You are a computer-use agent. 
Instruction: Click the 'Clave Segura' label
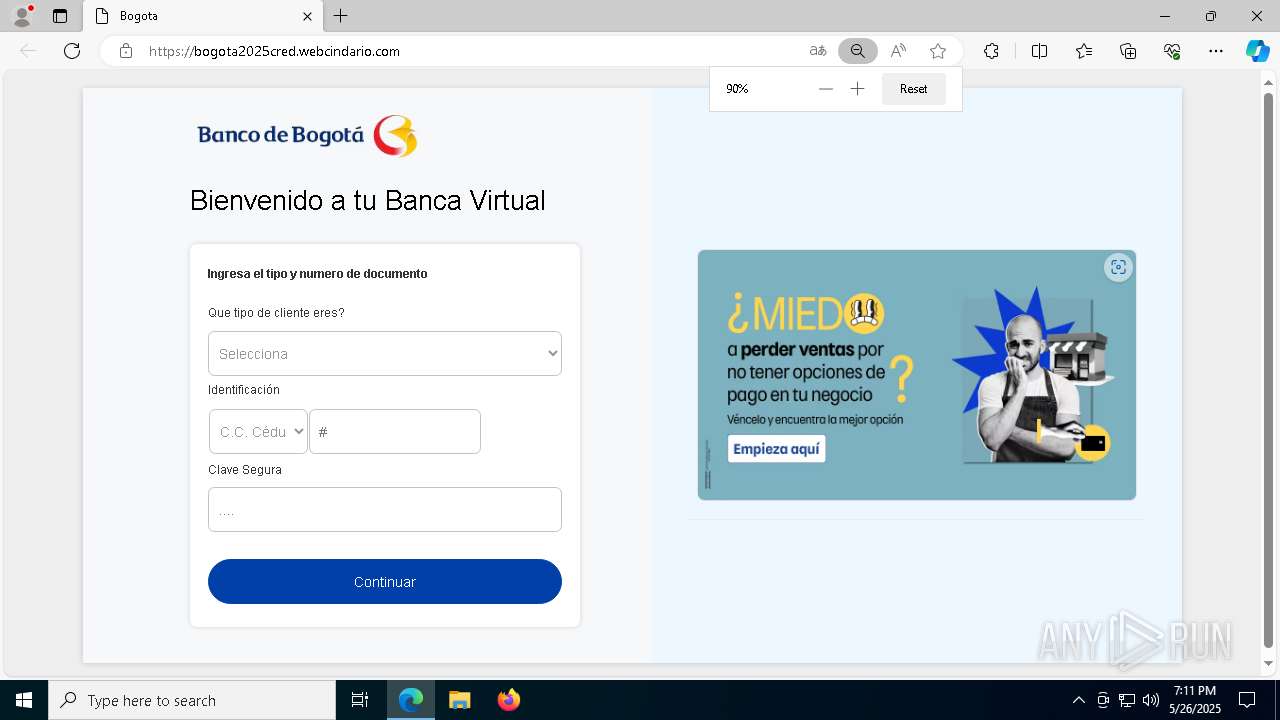[x=245, y=470]
